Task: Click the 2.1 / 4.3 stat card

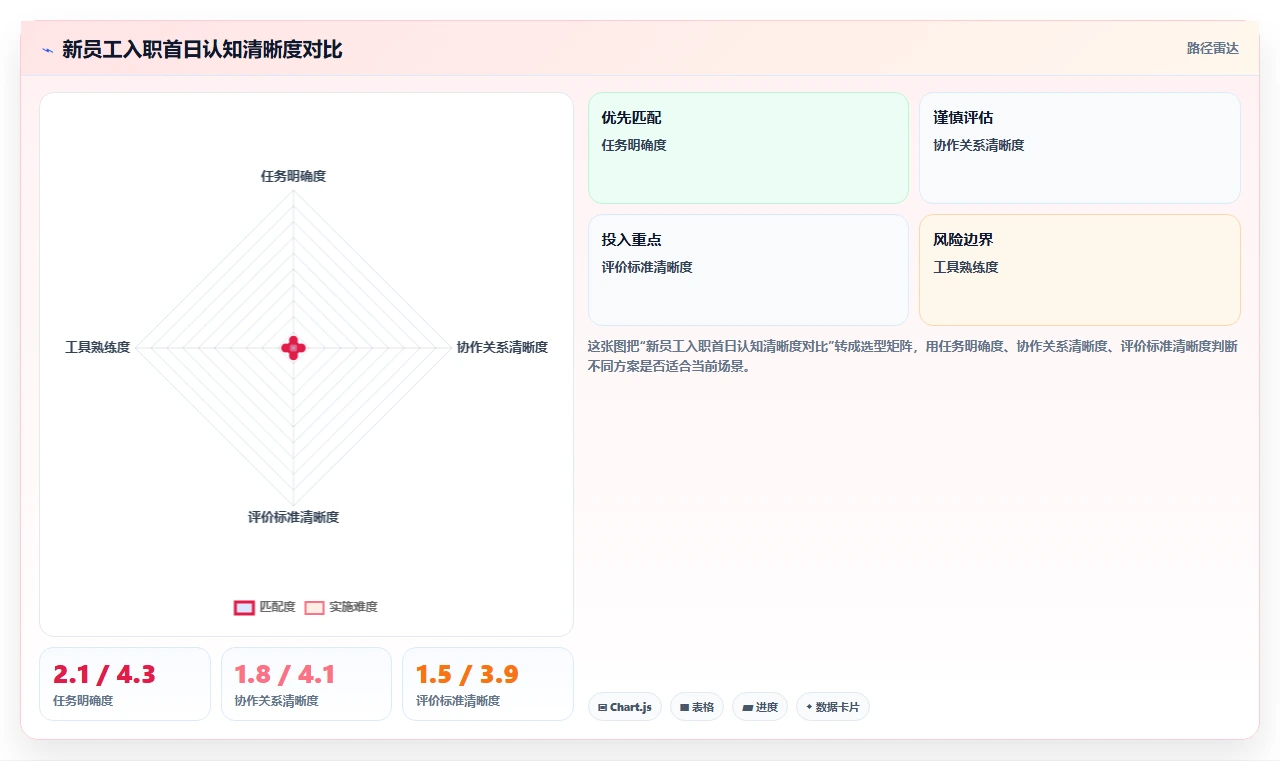Action: coord(125,684)
